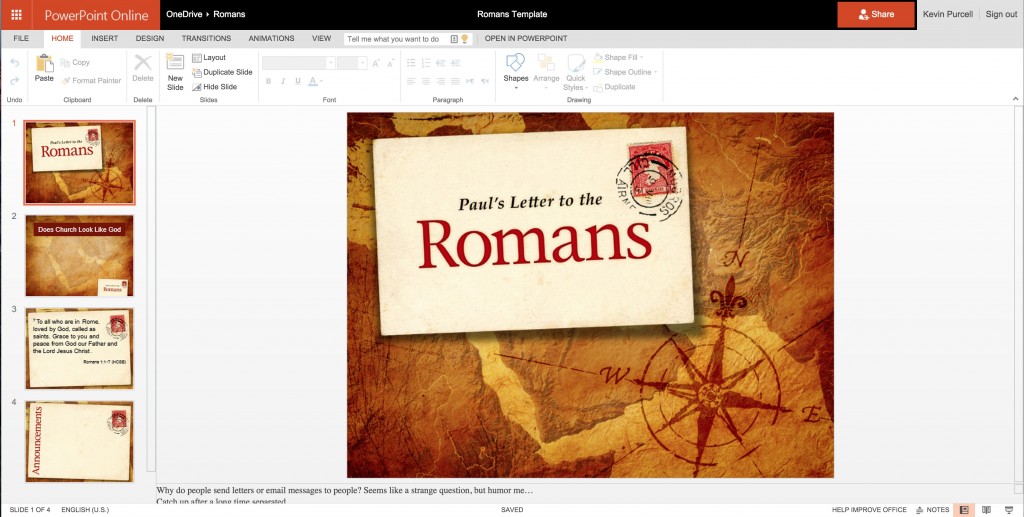Toggle the NOTES pane
The image size is (1024, 517).
[x=933, y=510]
